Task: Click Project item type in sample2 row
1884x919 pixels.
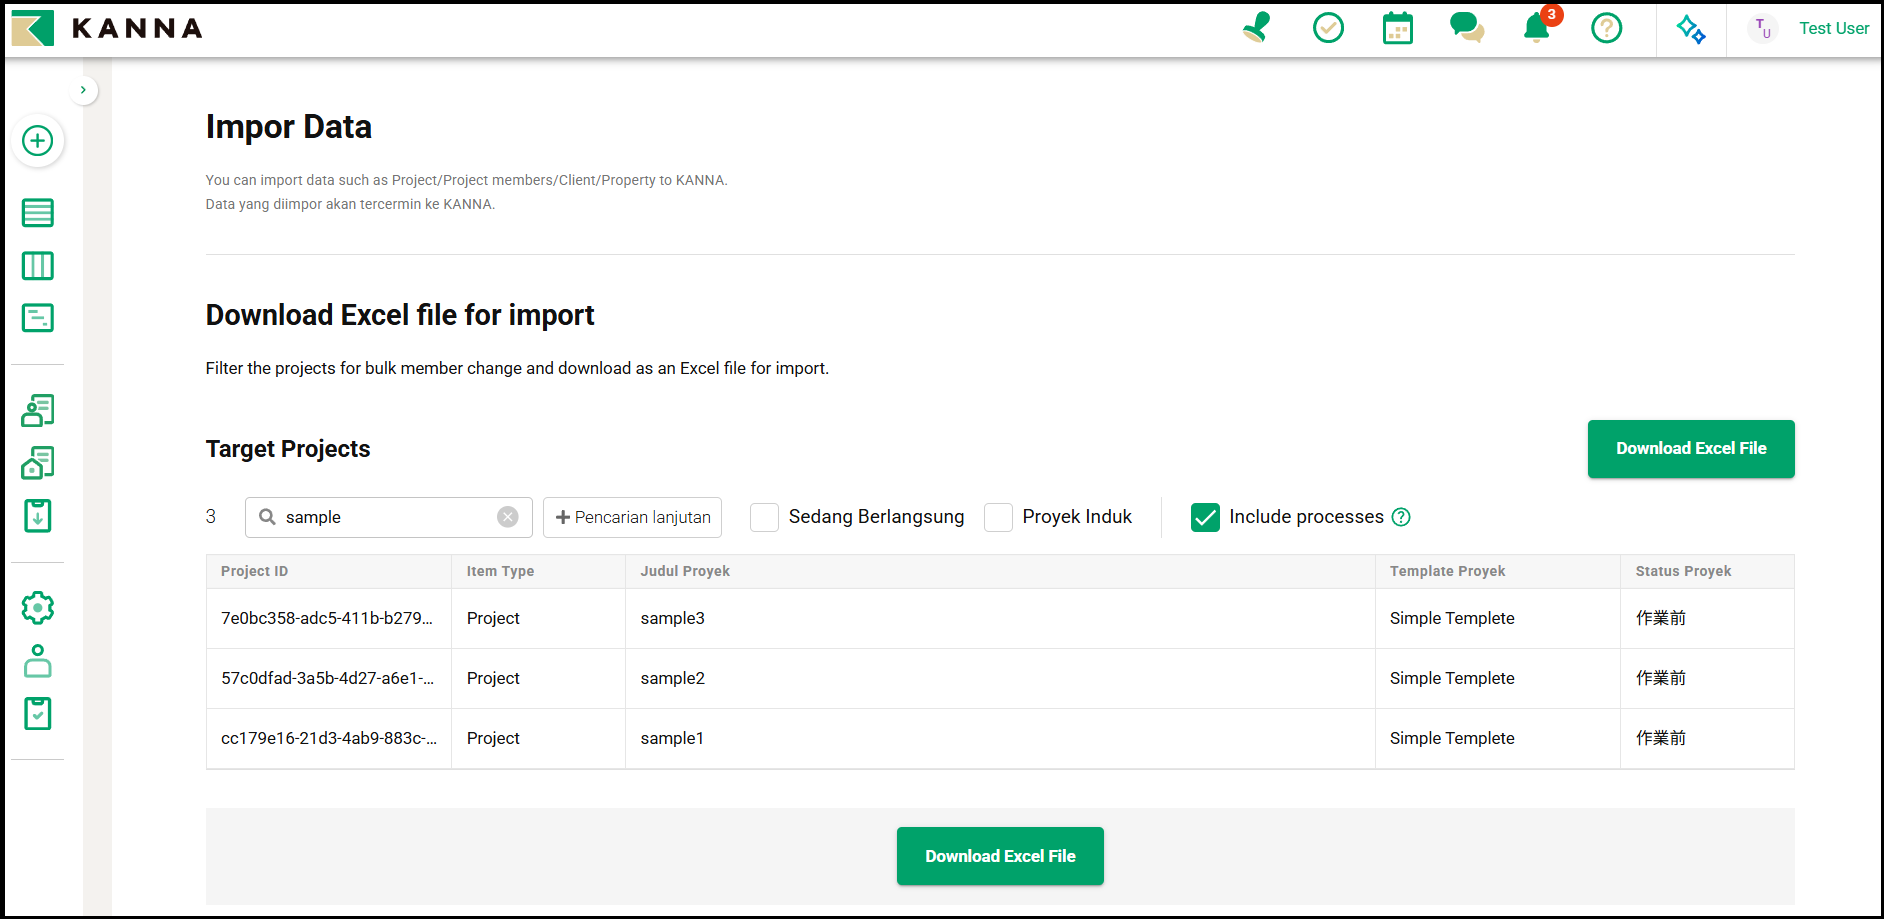Action: click(x=493, y=678)
